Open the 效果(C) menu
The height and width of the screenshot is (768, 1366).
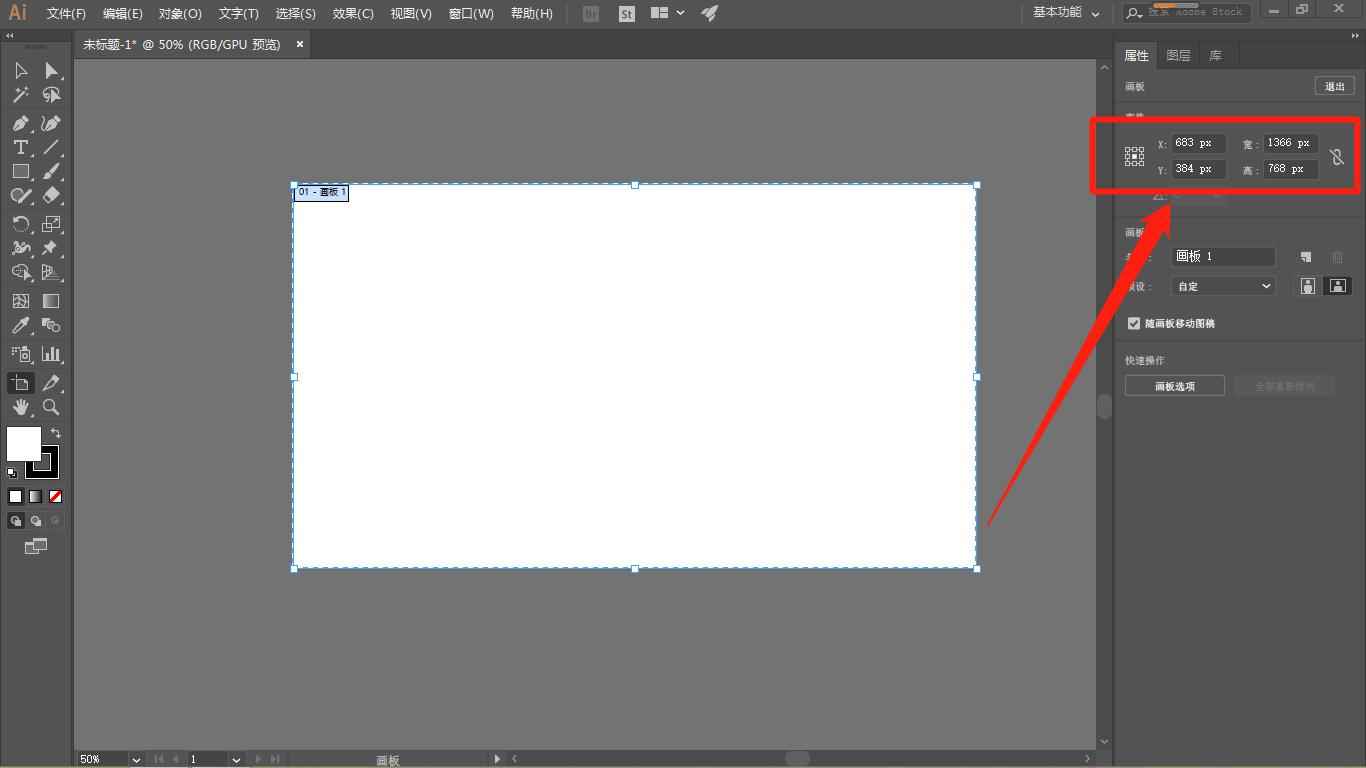tap(353, 13)
